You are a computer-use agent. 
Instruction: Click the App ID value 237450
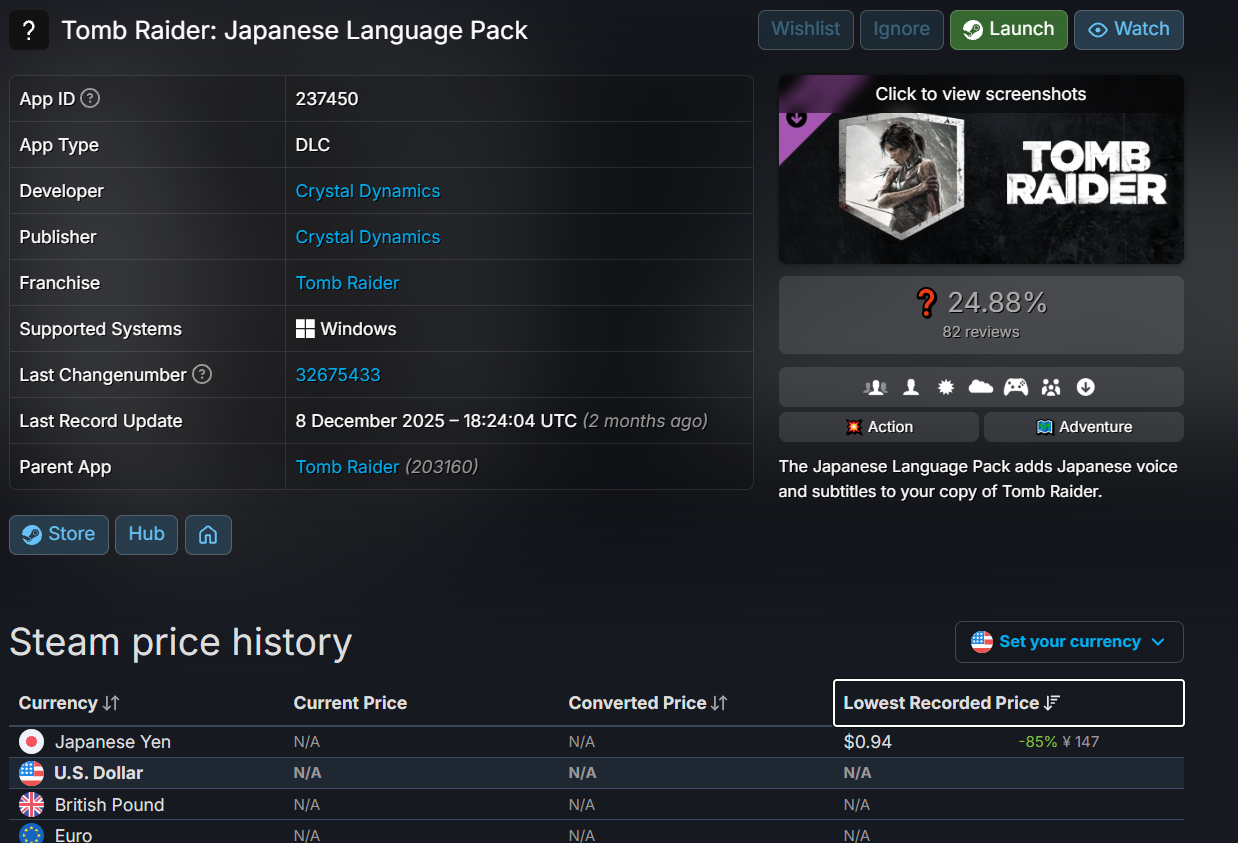point(327,99)
